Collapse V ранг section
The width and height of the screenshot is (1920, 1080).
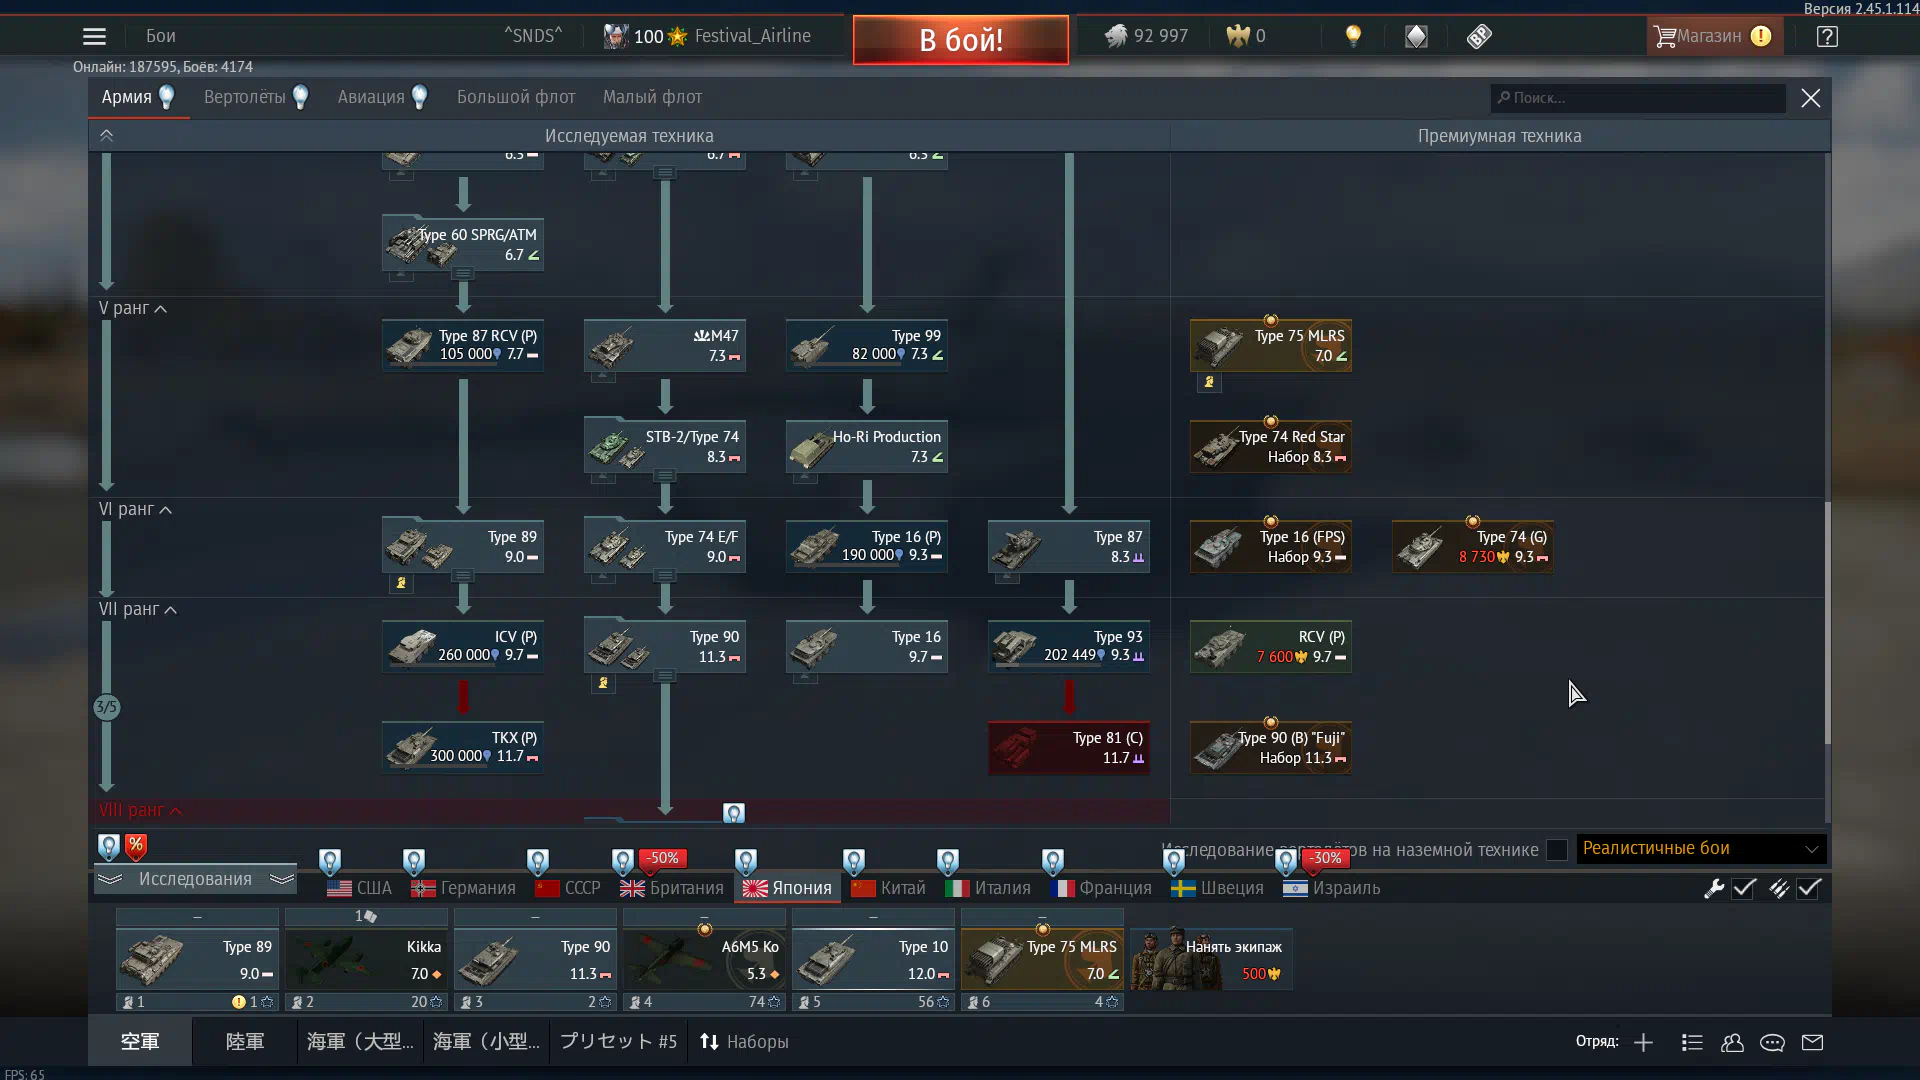[133, 308]
